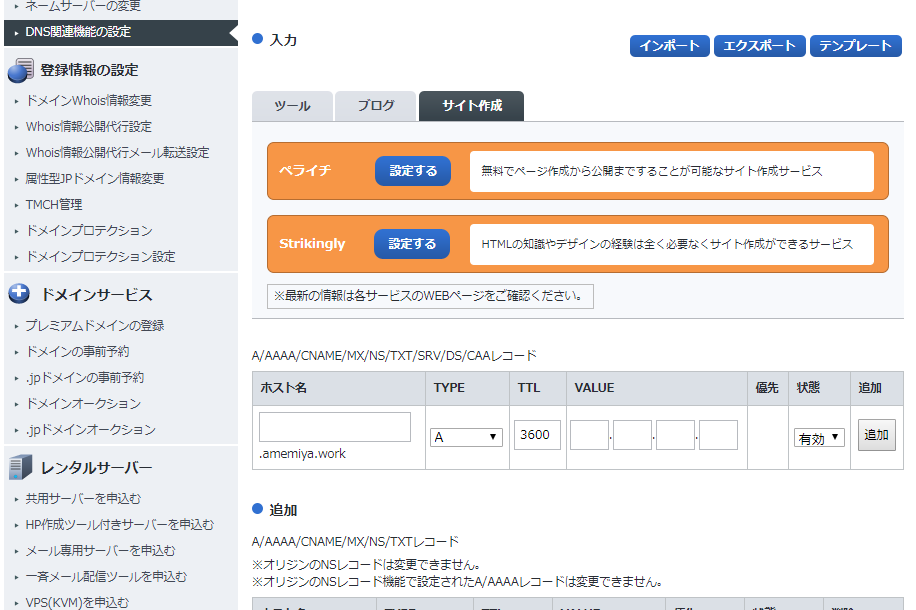The height and width of the screenshot is (610, 916).
Task: Click 追加 to add the DNS record
Action: click(876, 436)
